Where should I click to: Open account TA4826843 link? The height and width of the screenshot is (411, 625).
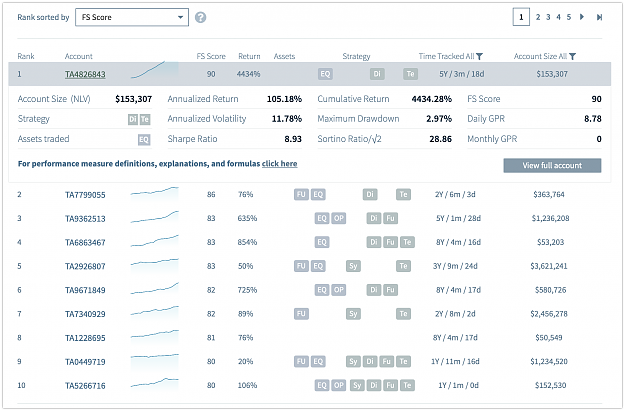coord(85,74)
